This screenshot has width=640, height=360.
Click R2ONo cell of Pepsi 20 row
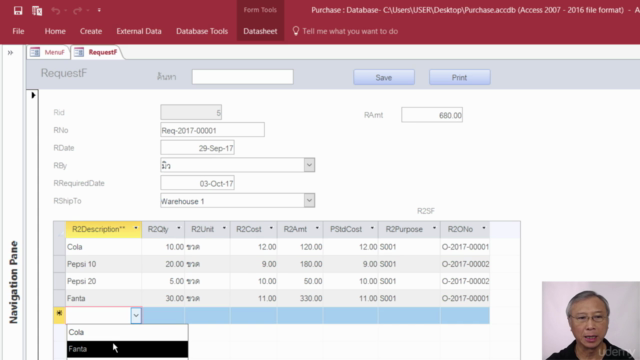click(465, 281)
